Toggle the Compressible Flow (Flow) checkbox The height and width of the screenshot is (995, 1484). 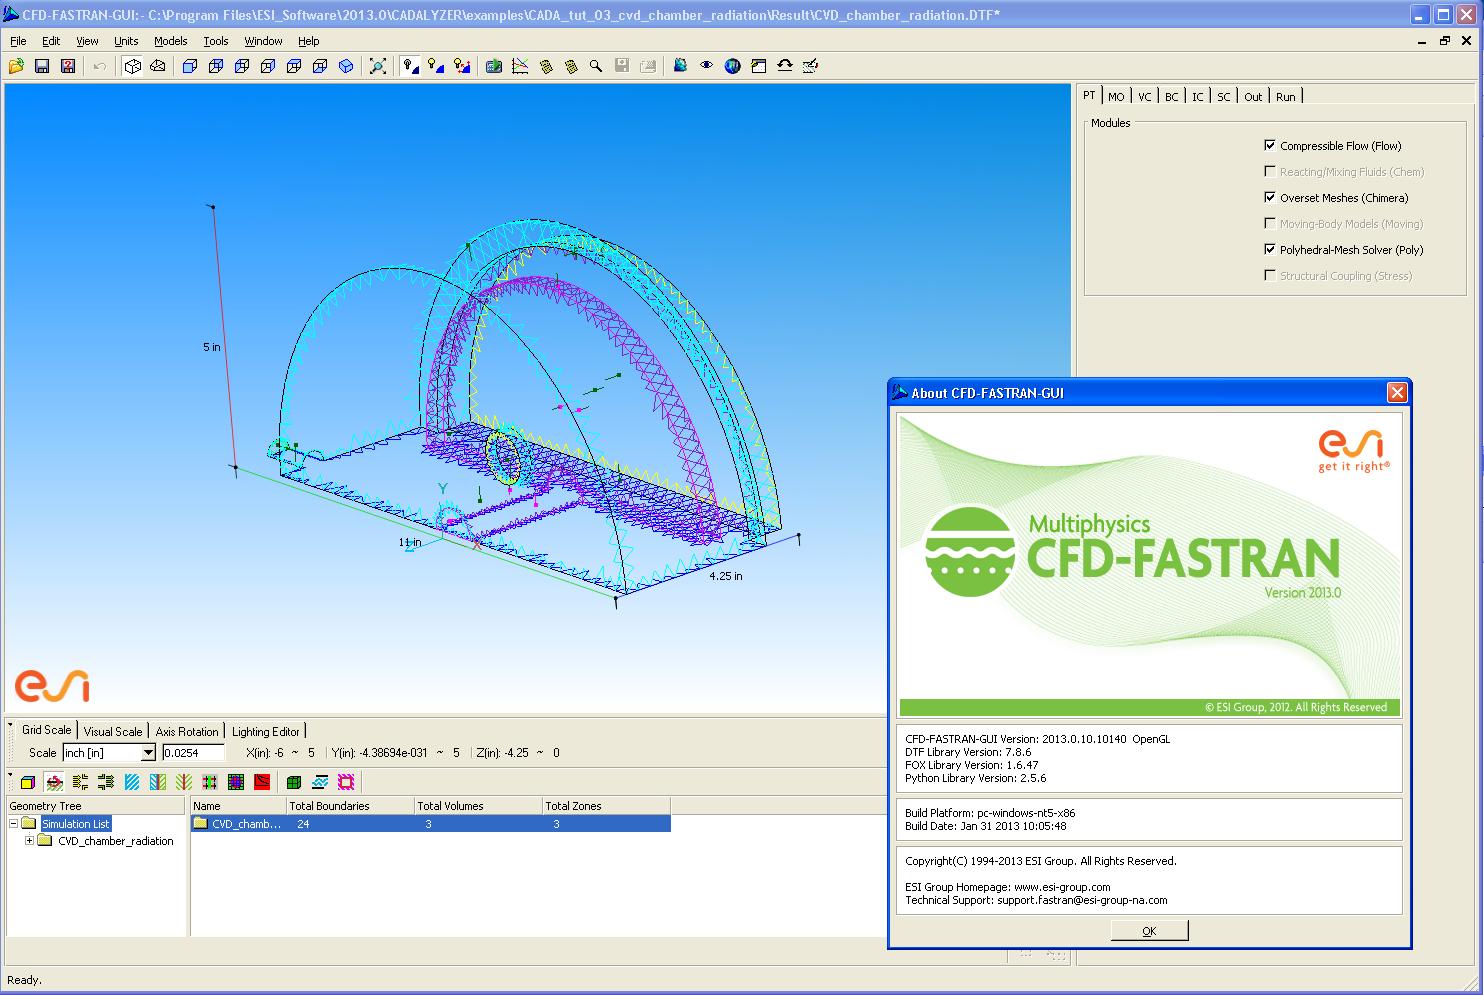(x=1270, y=145)
